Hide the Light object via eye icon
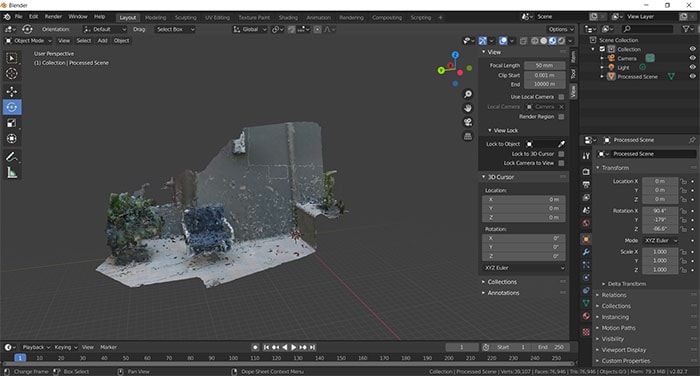 click(x=692, y=67)
